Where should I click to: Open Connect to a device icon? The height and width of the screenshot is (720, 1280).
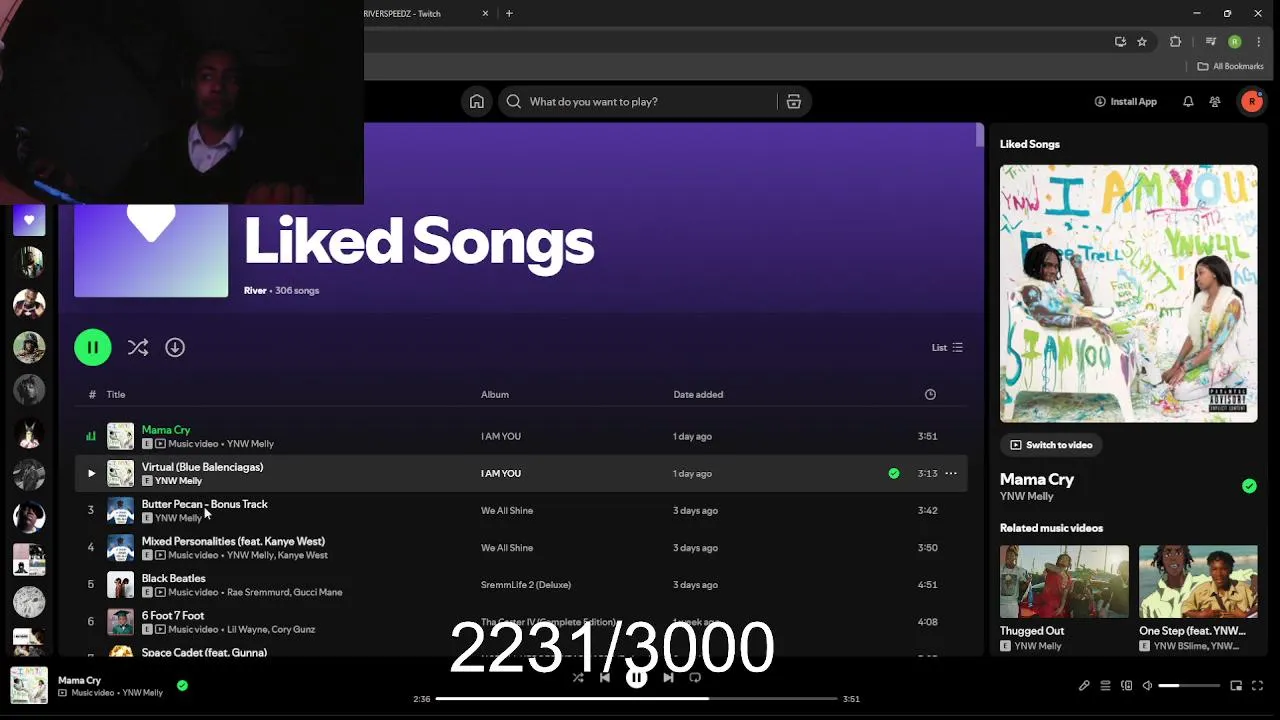(1127, 685)
